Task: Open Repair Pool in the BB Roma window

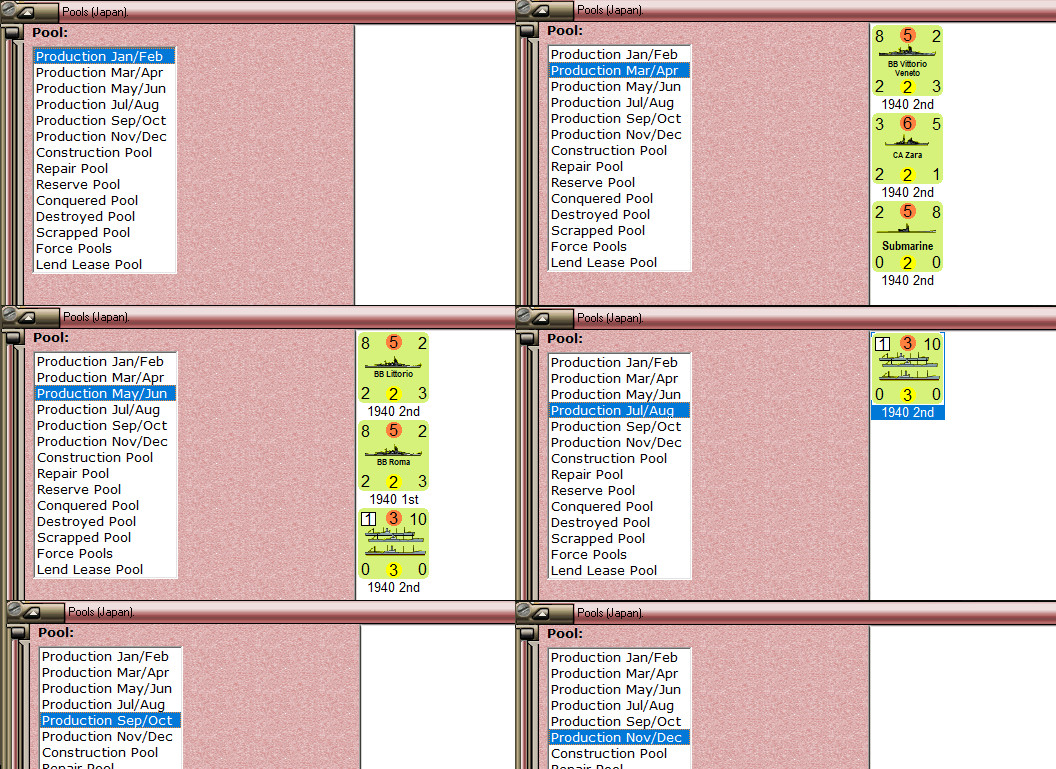Action: tap(106, 473)
